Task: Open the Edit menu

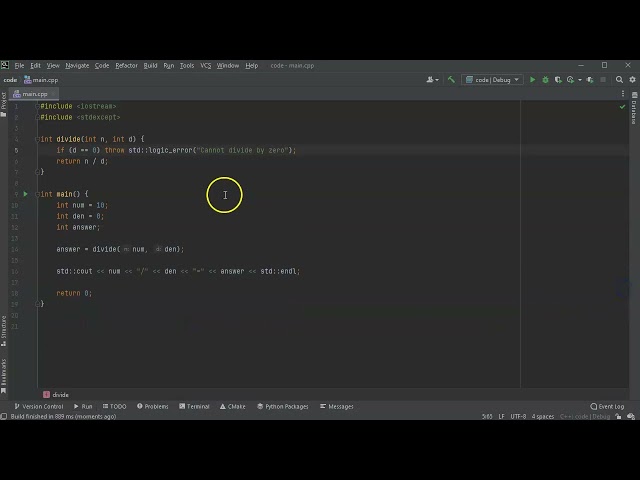Action: (x=36, y=65)
